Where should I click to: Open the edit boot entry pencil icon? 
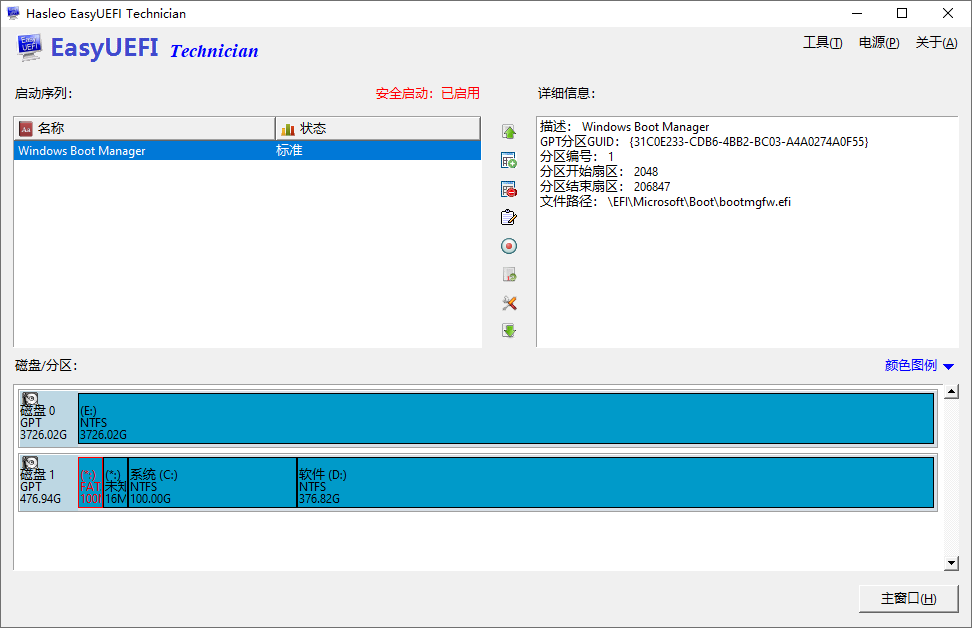point(509,217)
